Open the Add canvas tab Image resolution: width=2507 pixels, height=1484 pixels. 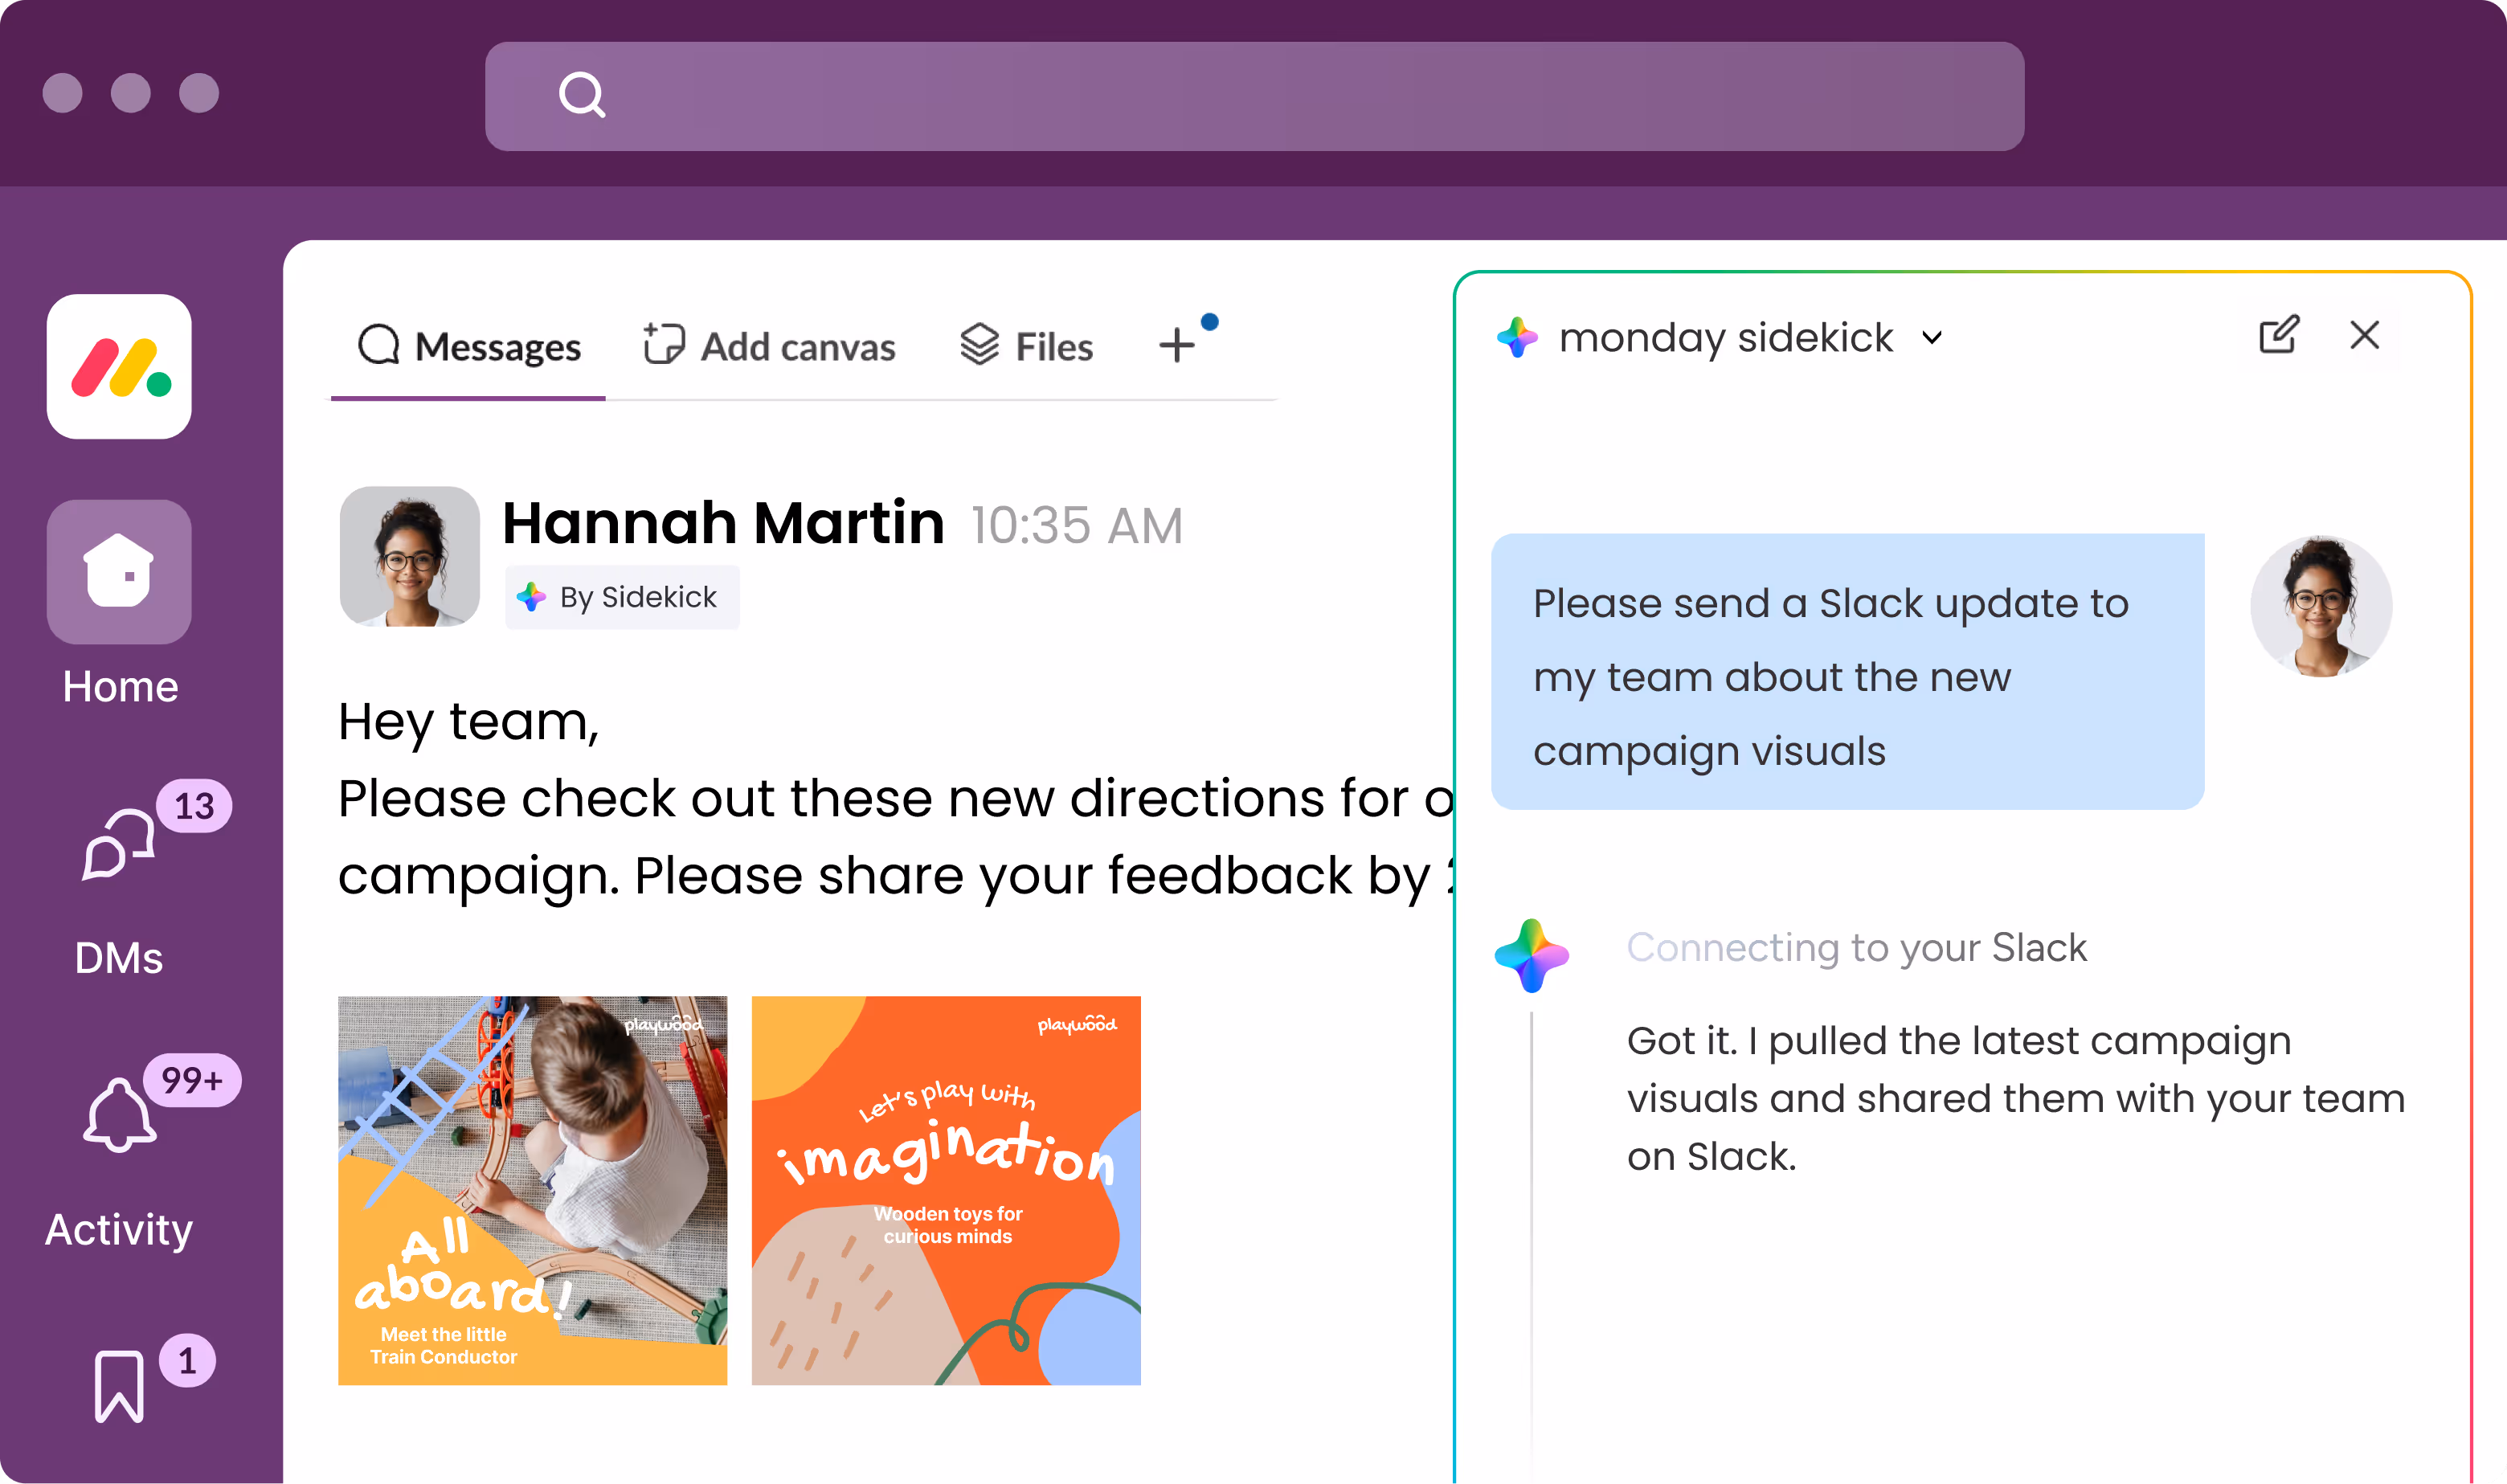pos(769,346)
